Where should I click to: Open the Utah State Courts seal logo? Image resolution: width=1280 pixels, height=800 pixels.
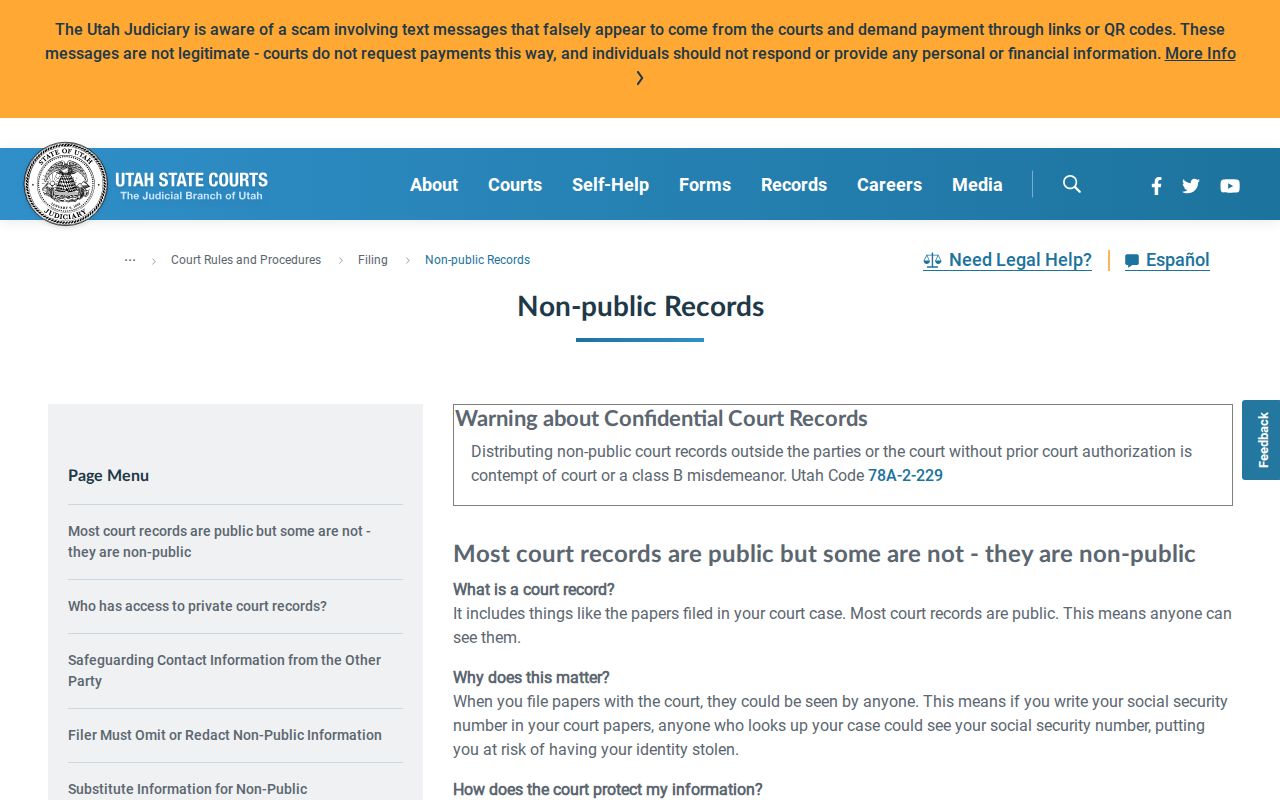point(65,184)
